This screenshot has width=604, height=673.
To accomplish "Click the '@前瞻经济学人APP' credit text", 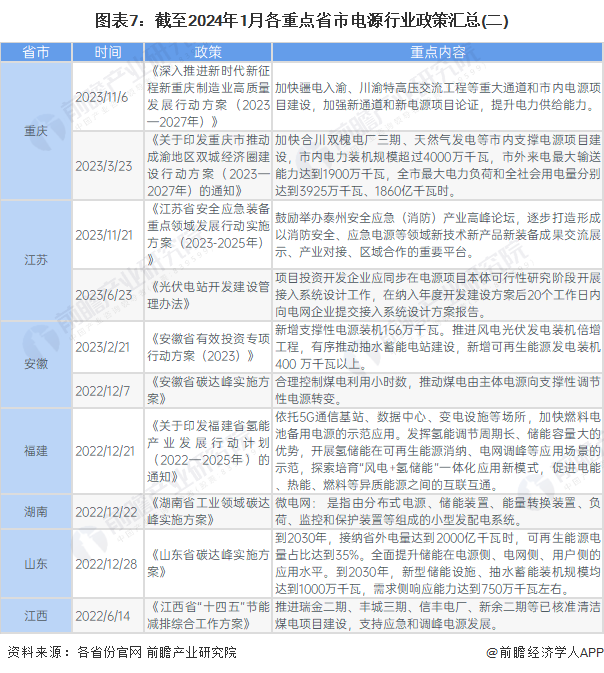I will click(544, 653).
